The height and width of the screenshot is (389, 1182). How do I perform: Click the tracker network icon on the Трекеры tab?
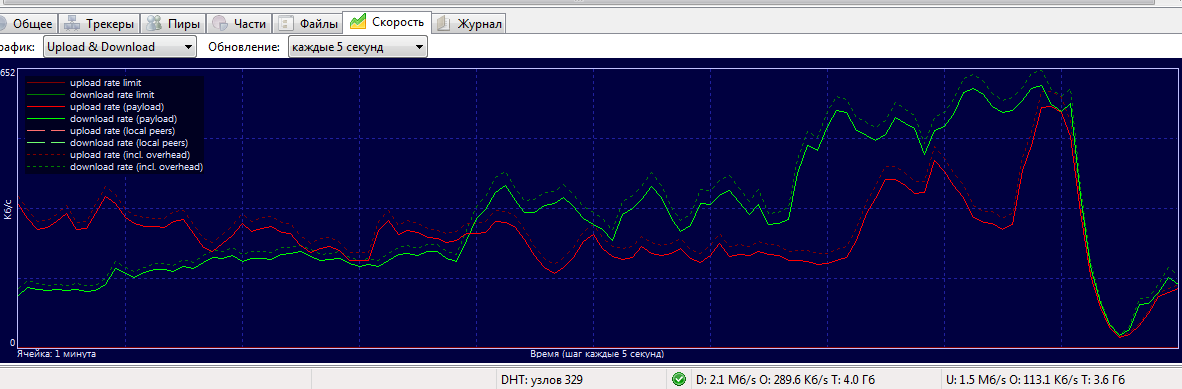[72, 24]
